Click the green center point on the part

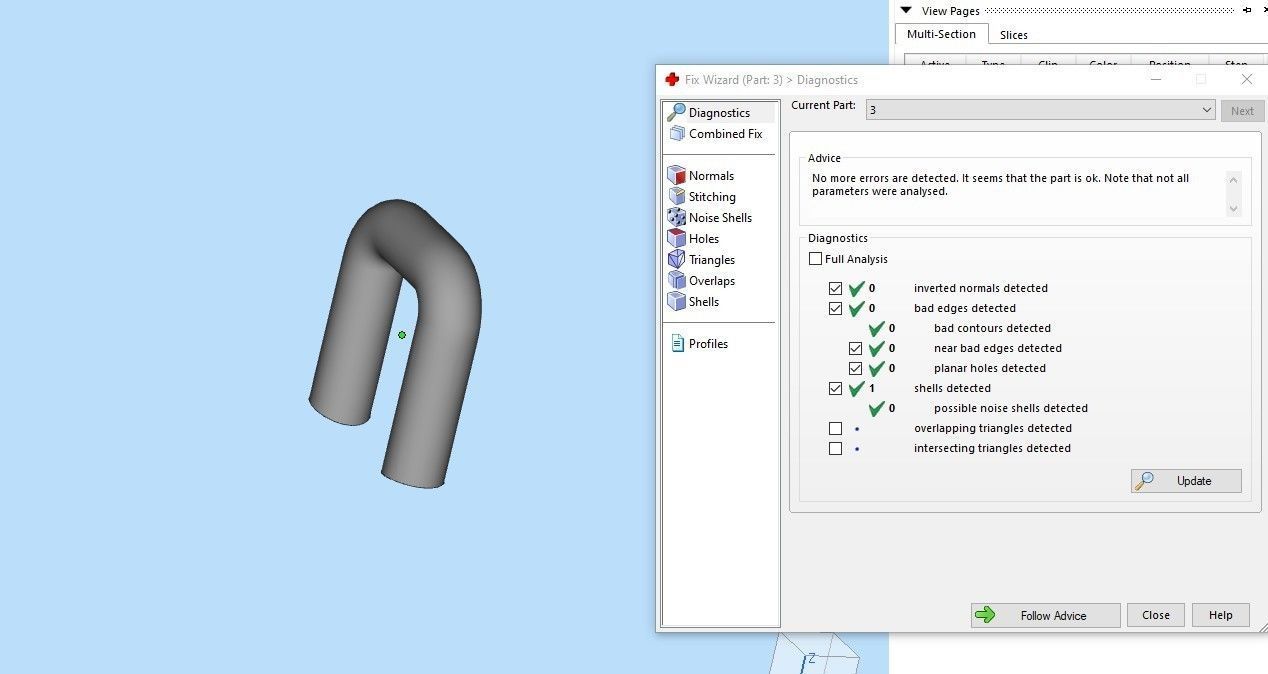(x=402, y=335)
